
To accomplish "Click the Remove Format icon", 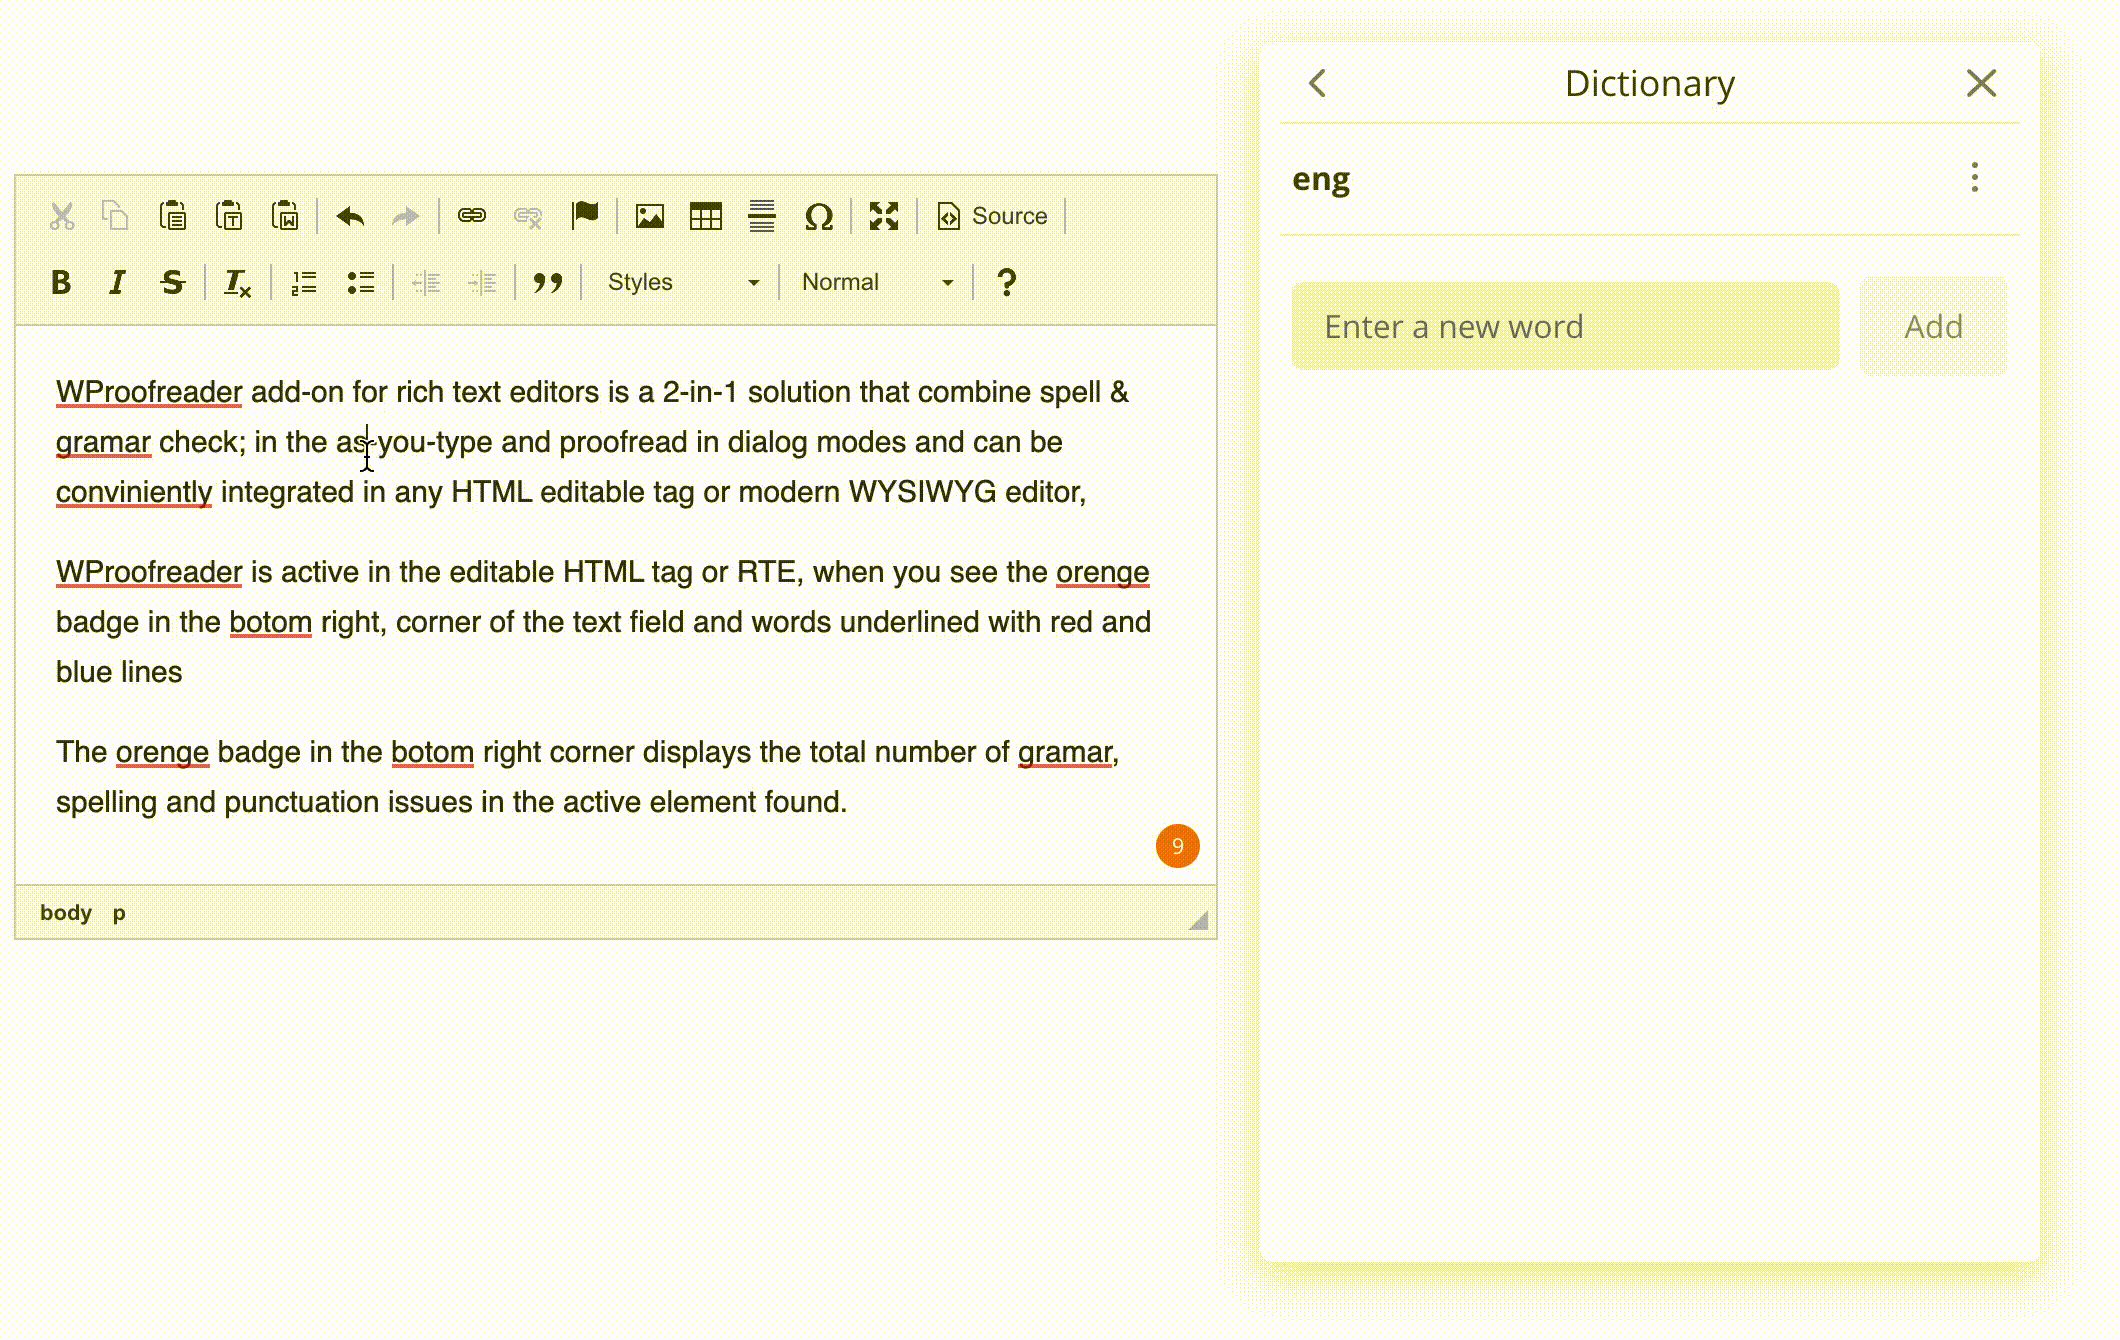I will (x=237, y=283).
